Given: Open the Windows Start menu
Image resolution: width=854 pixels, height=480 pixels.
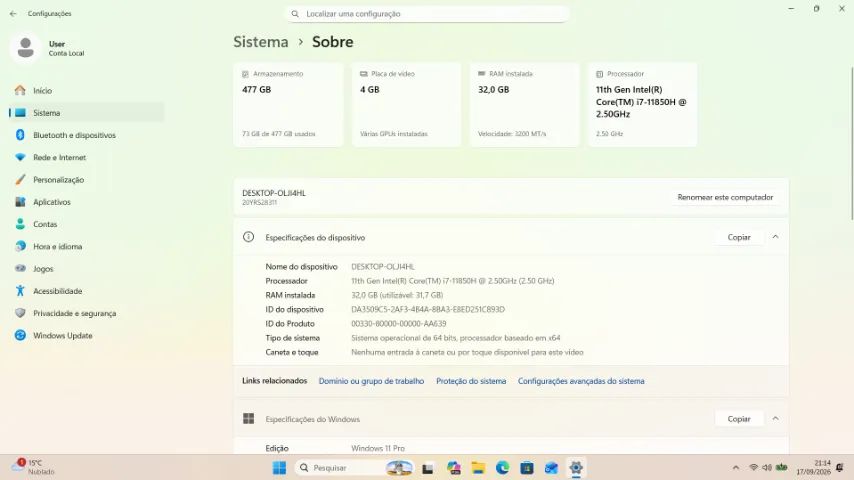Looking at the screenshot, I should point(279,467).
